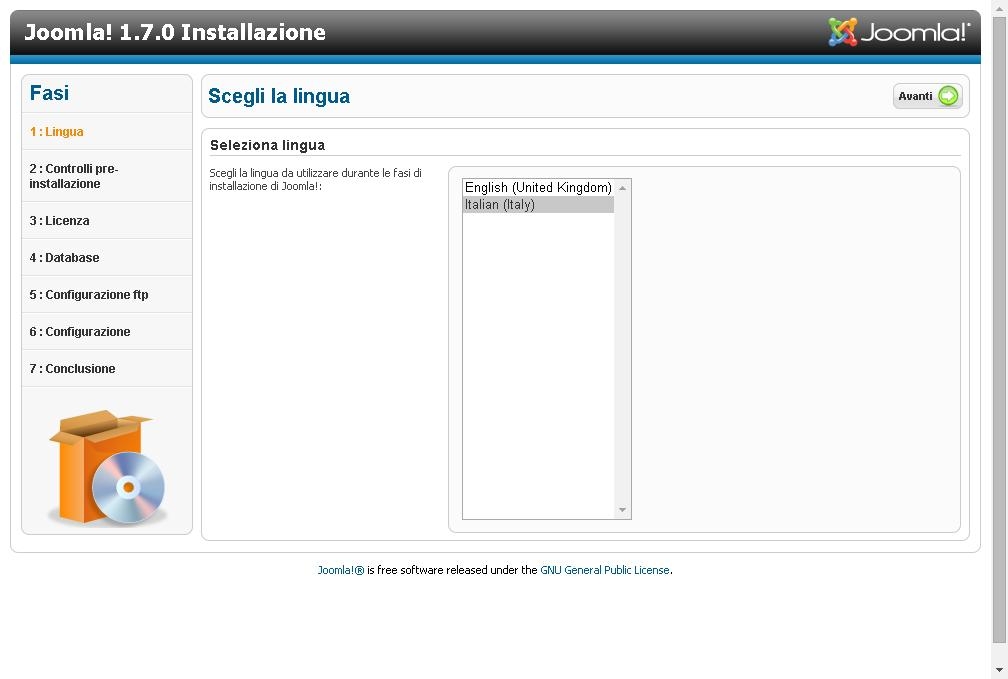Open the GNU General Public License link
The image size is (1008, 679).
[605, 570]
